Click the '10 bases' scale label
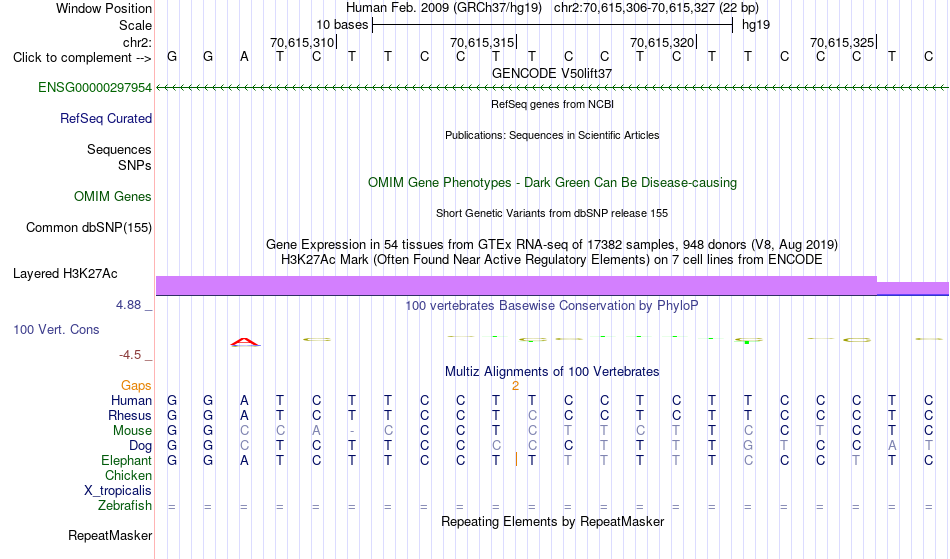The image size is (950, 559). [342, 25]
